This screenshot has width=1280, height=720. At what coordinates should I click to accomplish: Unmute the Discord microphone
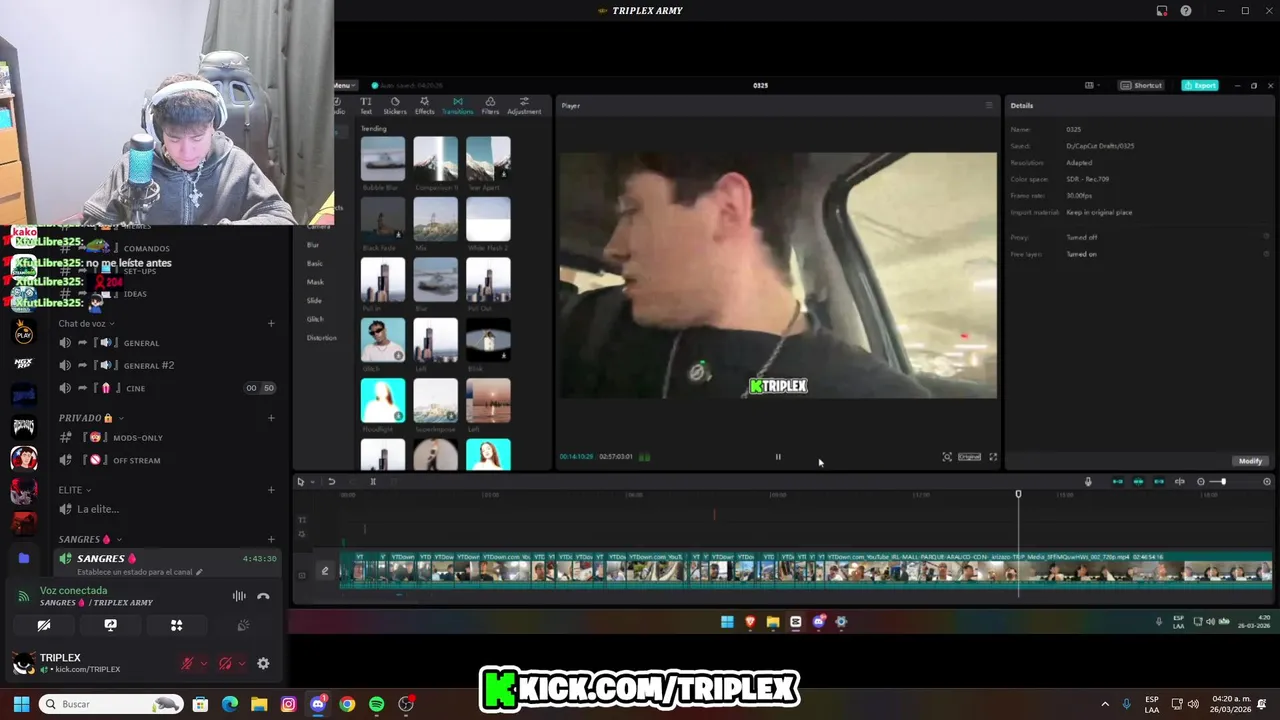pos(187,663)
